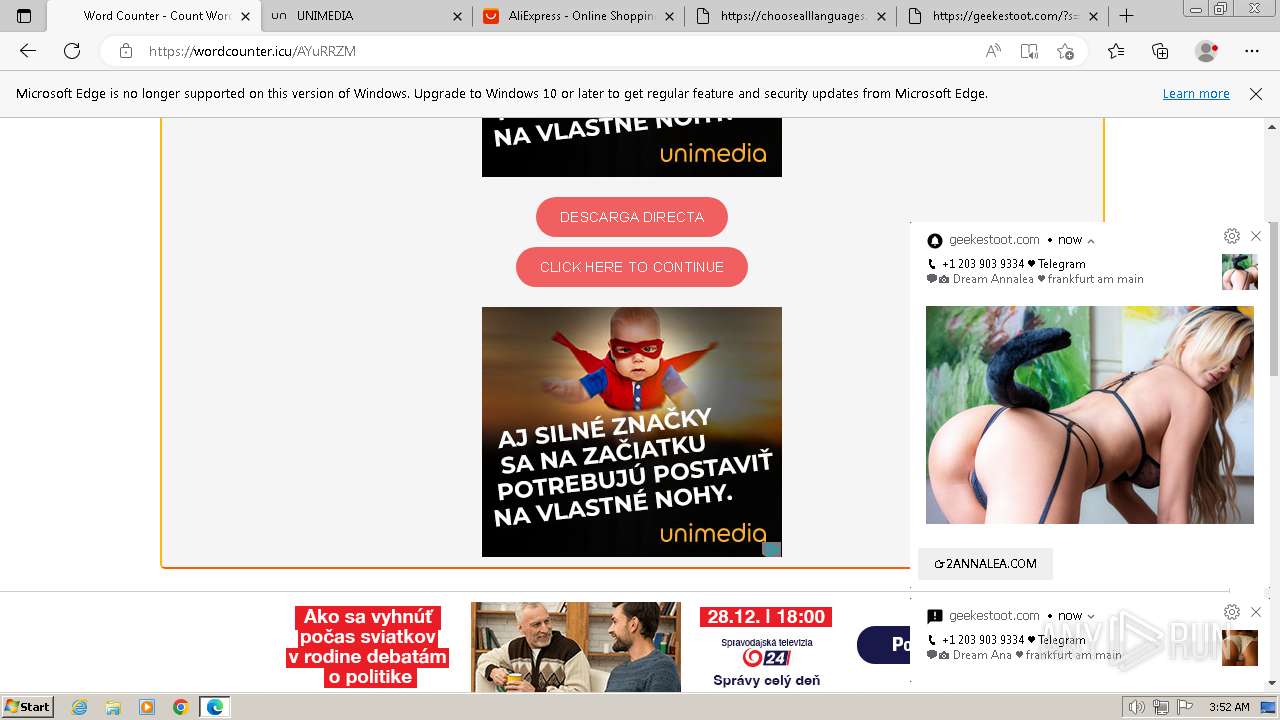Click the 28.12. 18:00 ad label
This screenshot has width=1280, height=720.
pos(767,617)
